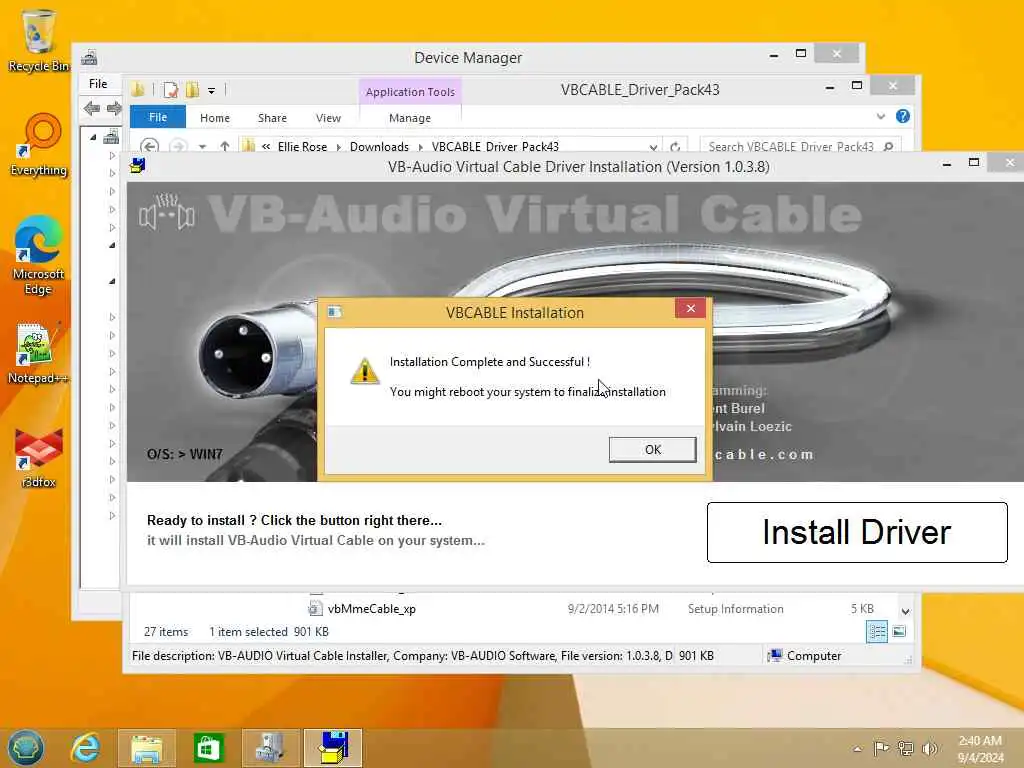Open File Explorer from the taskbar
This screenshot has width=1024, height=768.
point(146,748)
